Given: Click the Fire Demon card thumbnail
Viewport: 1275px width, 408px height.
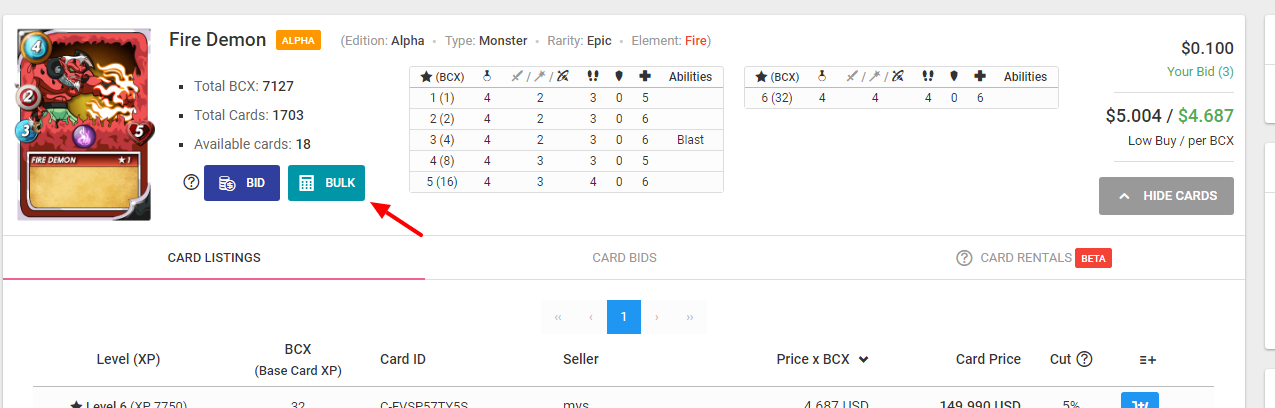Looking at the screenshot, I should coord(84,125).
